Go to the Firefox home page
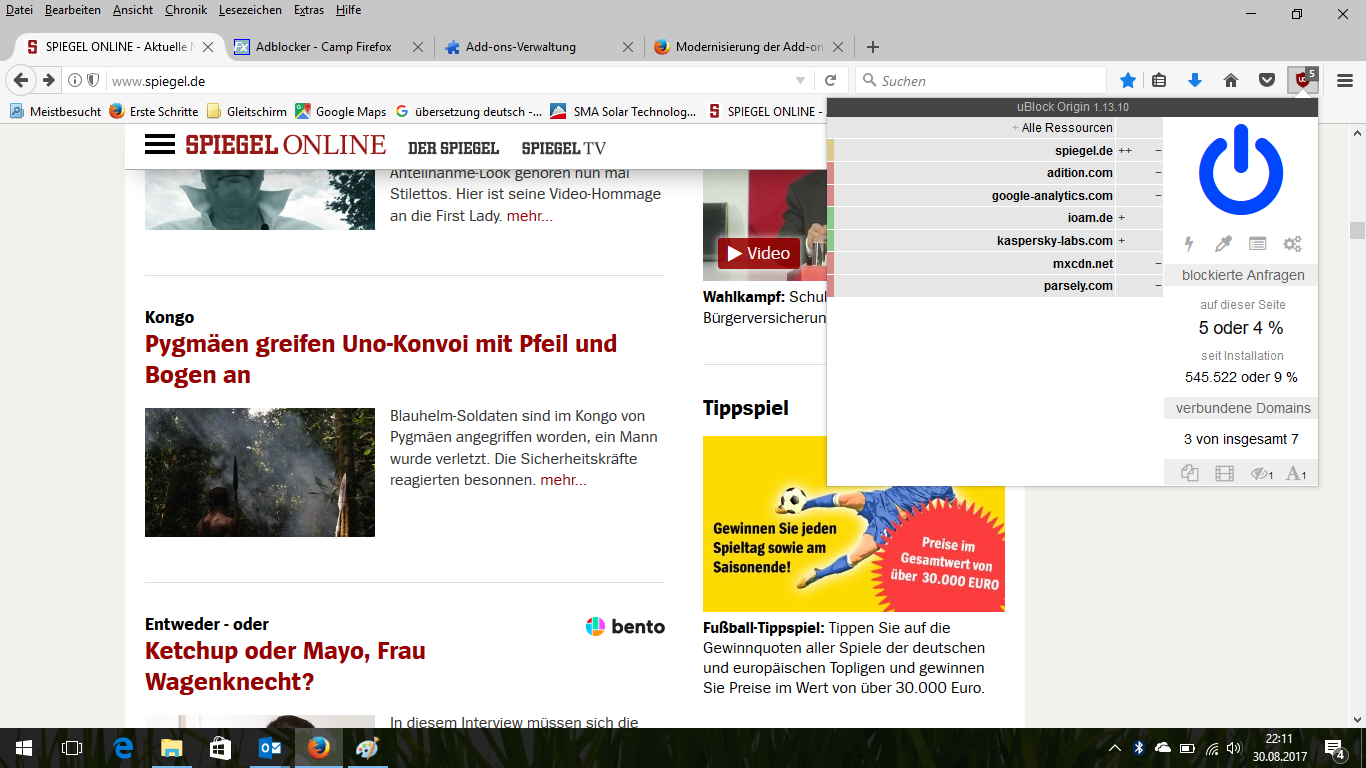The image size is (1366, 768). (1231, 80)
